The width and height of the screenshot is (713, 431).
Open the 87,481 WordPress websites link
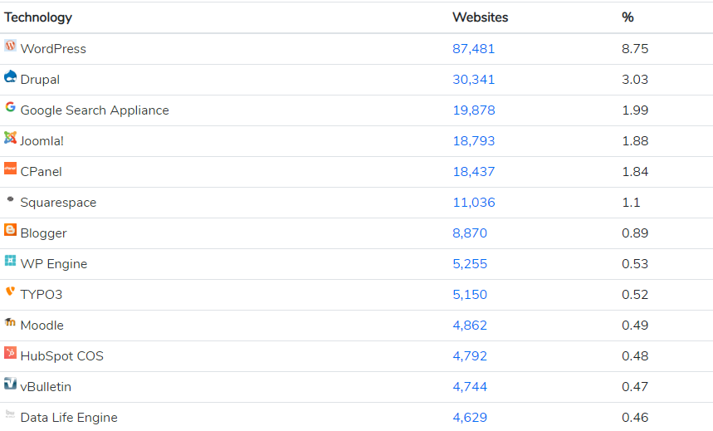click(x=473, y=49)
